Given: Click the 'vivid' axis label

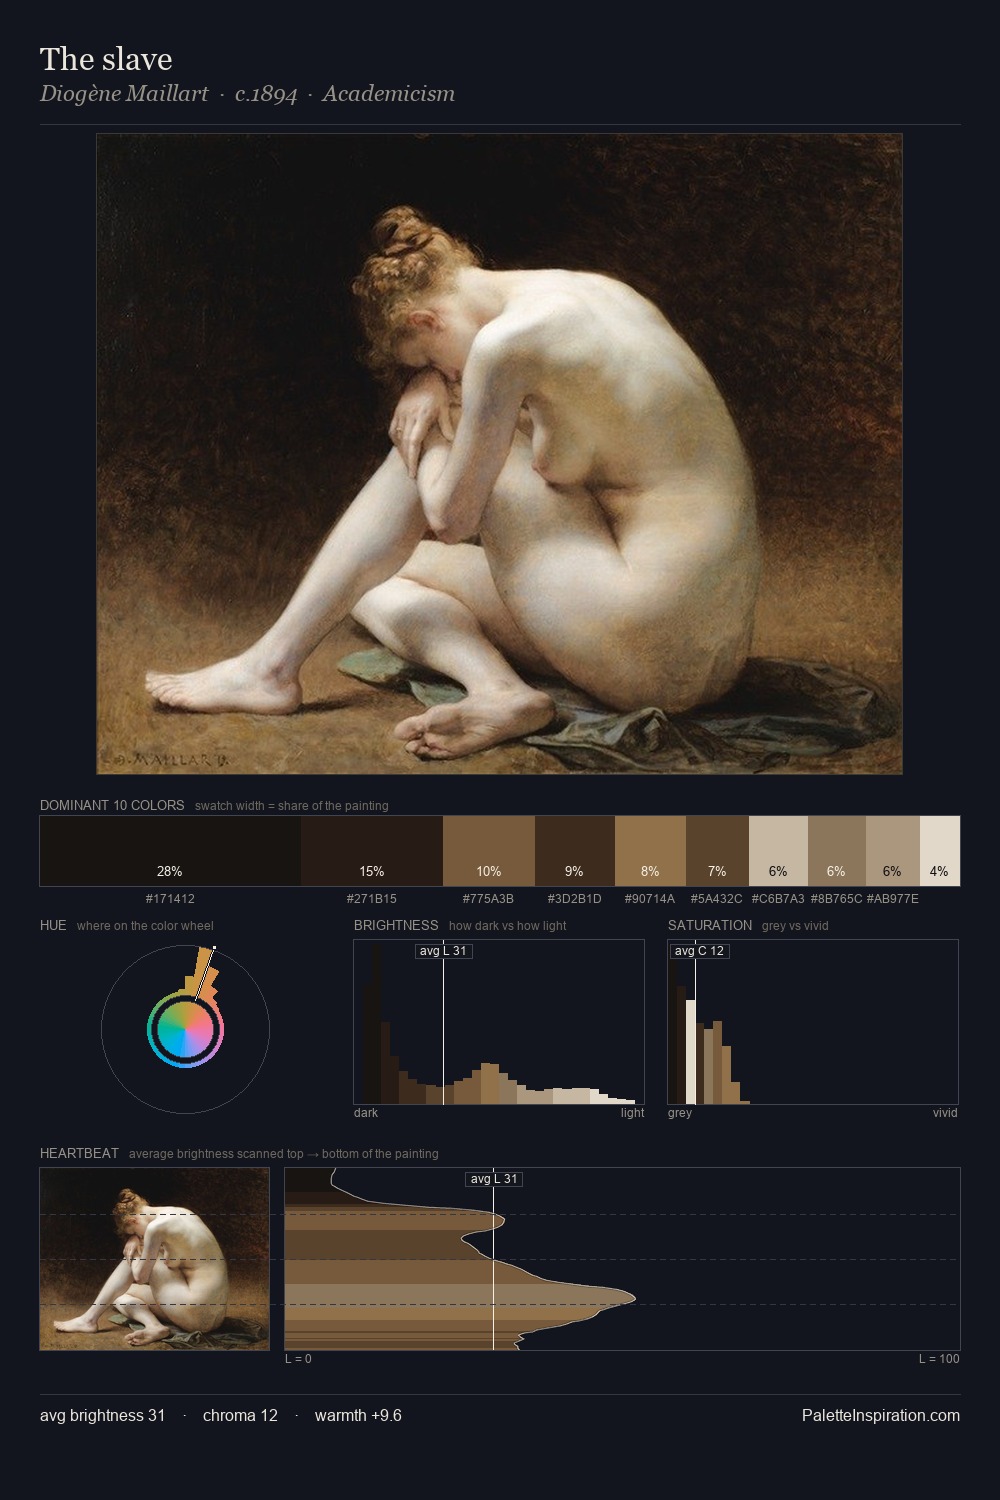Looking at the screenshot, I should tap(945, 1113).
